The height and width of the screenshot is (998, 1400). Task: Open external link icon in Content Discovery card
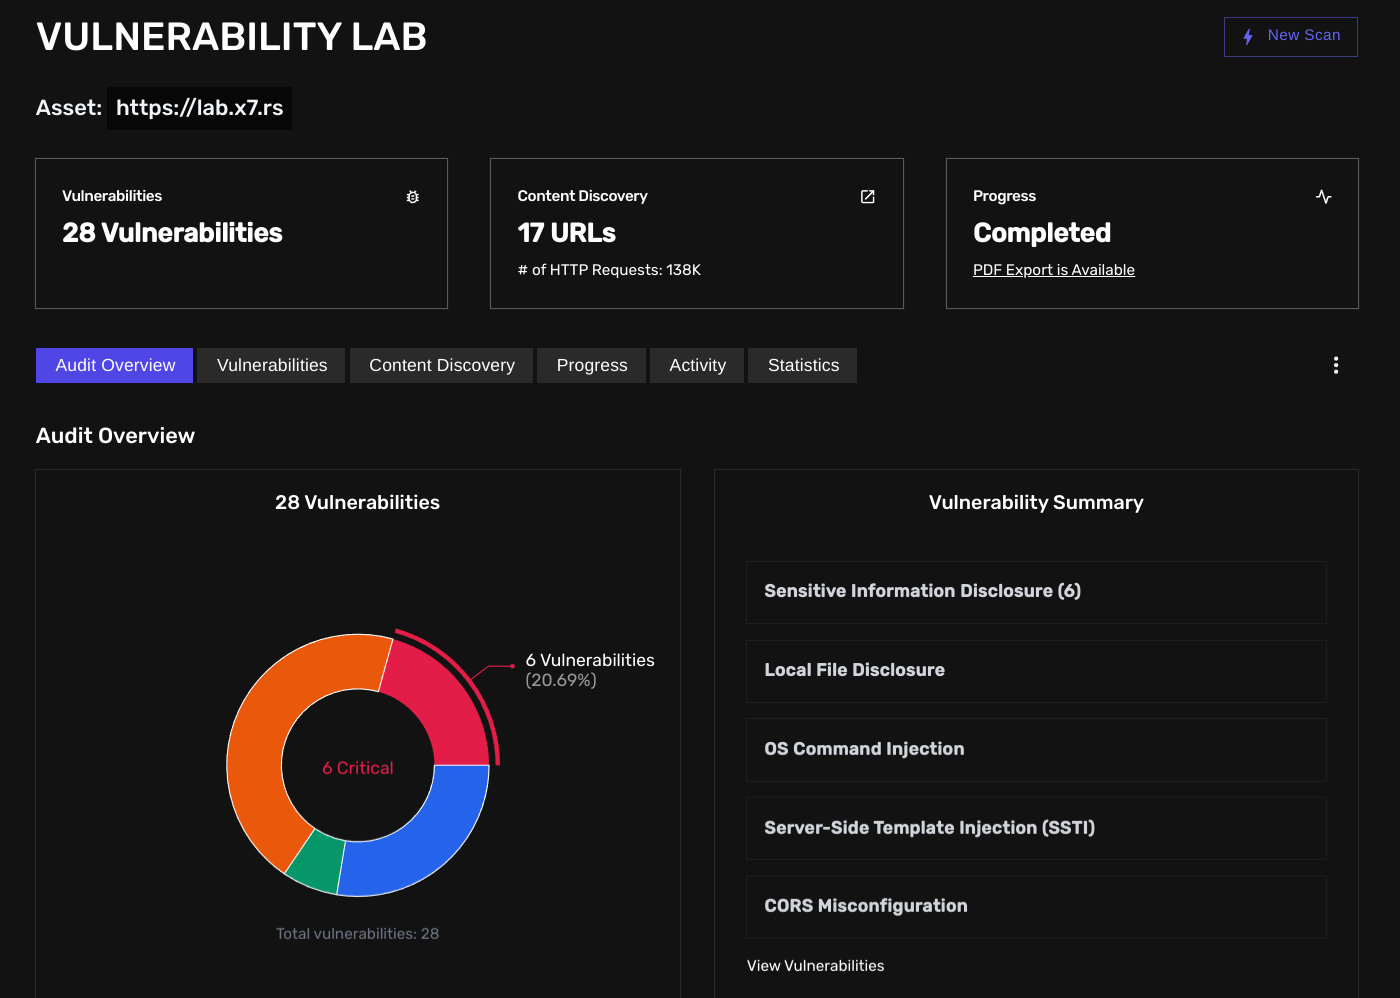868,197
